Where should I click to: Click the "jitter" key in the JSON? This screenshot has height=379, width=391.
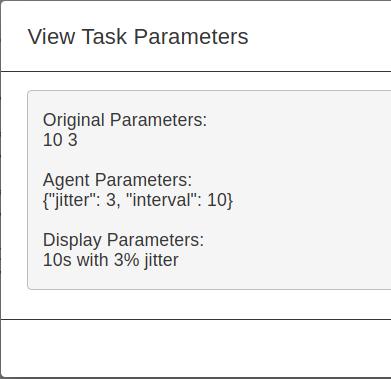click(x=73, y=200)
